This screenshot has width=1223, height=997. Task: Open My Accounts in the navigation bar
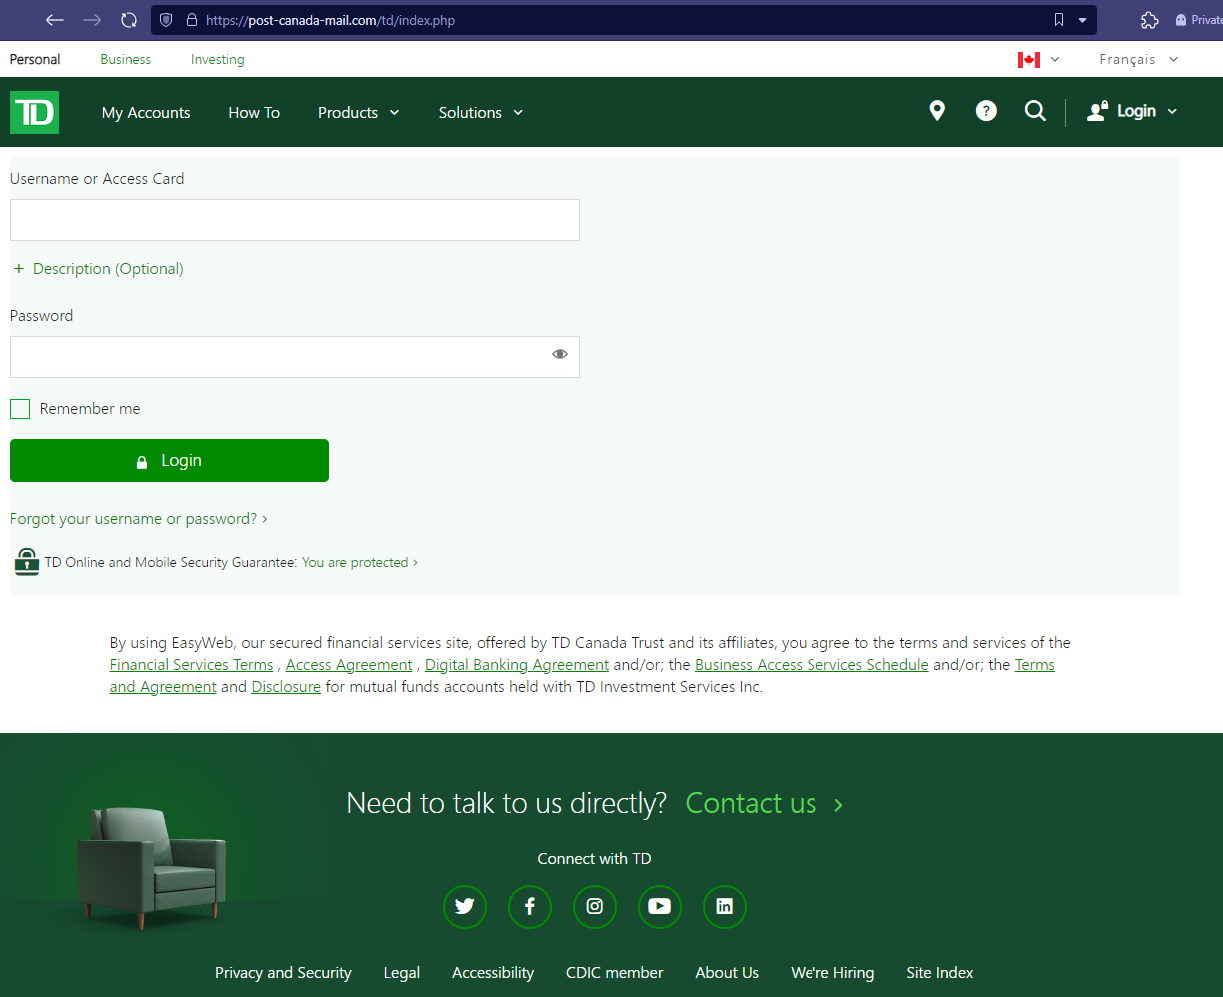146,113
